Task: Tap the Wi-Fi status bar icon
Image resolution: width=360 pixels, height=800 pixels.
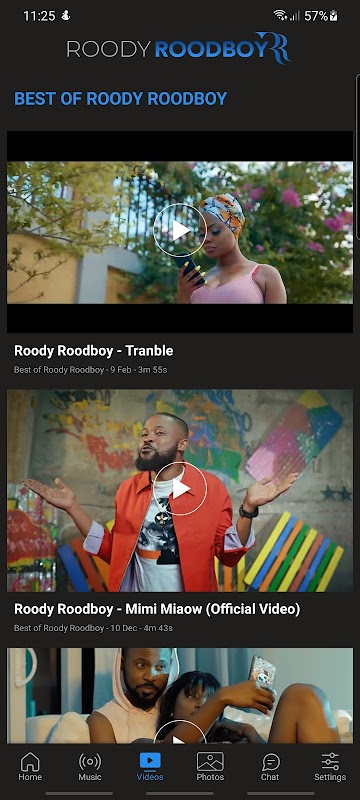Action: point(279,15)
